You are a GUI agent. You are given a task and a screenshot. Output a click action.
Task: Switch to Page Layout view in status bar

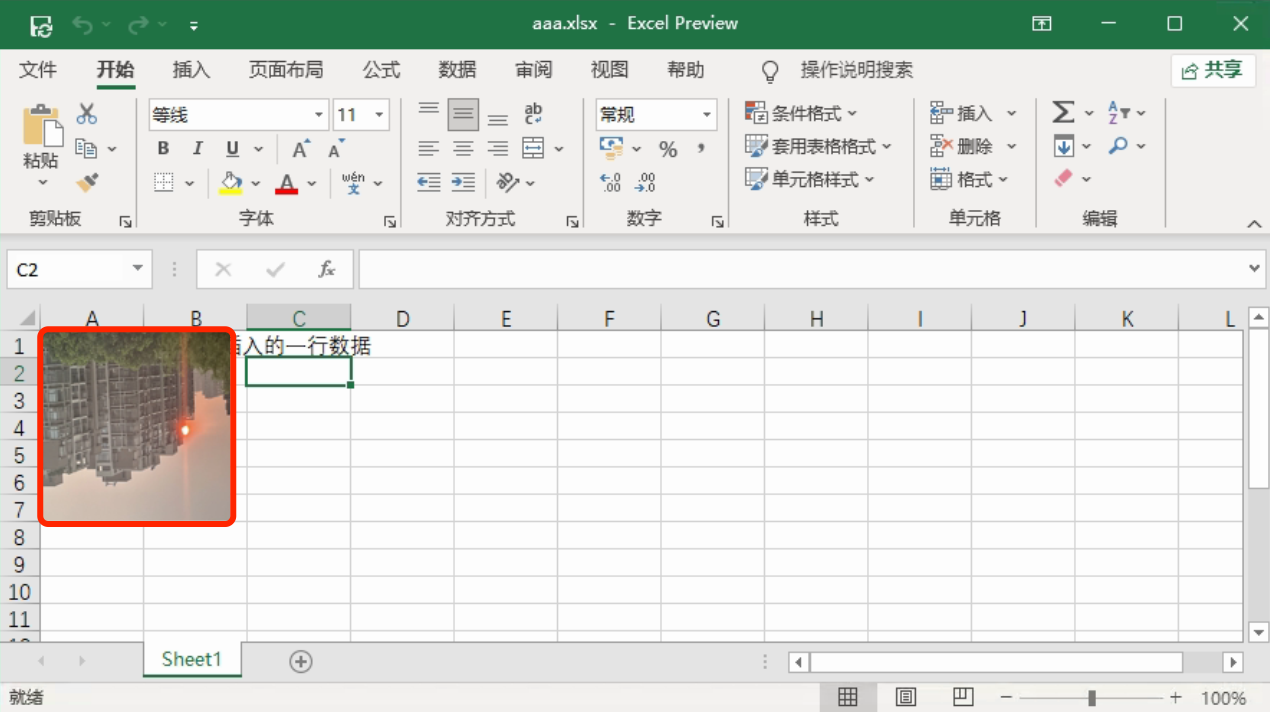click(x=906, y=697)
